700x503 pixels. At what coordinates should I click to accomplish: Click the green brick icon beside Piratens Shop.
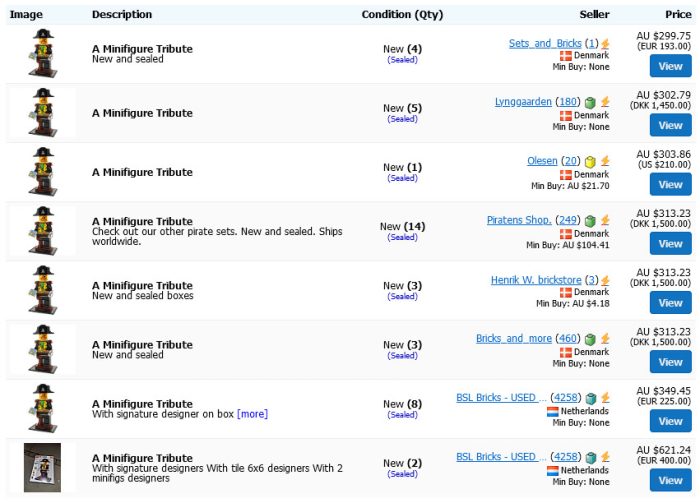(x=591, y=221)
